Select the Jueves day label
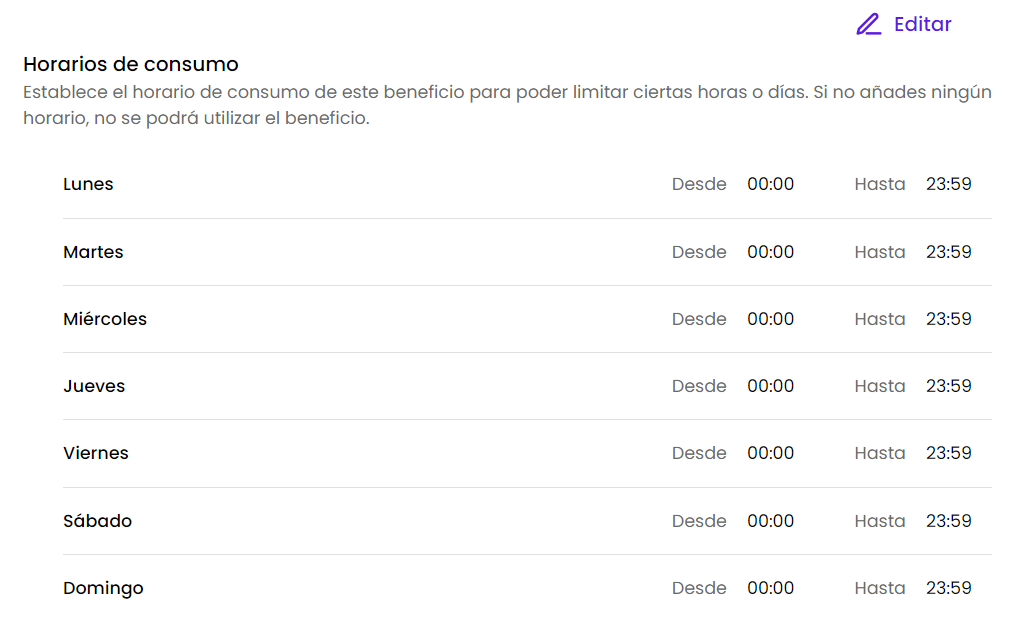1027x627 pixels. 94,386
